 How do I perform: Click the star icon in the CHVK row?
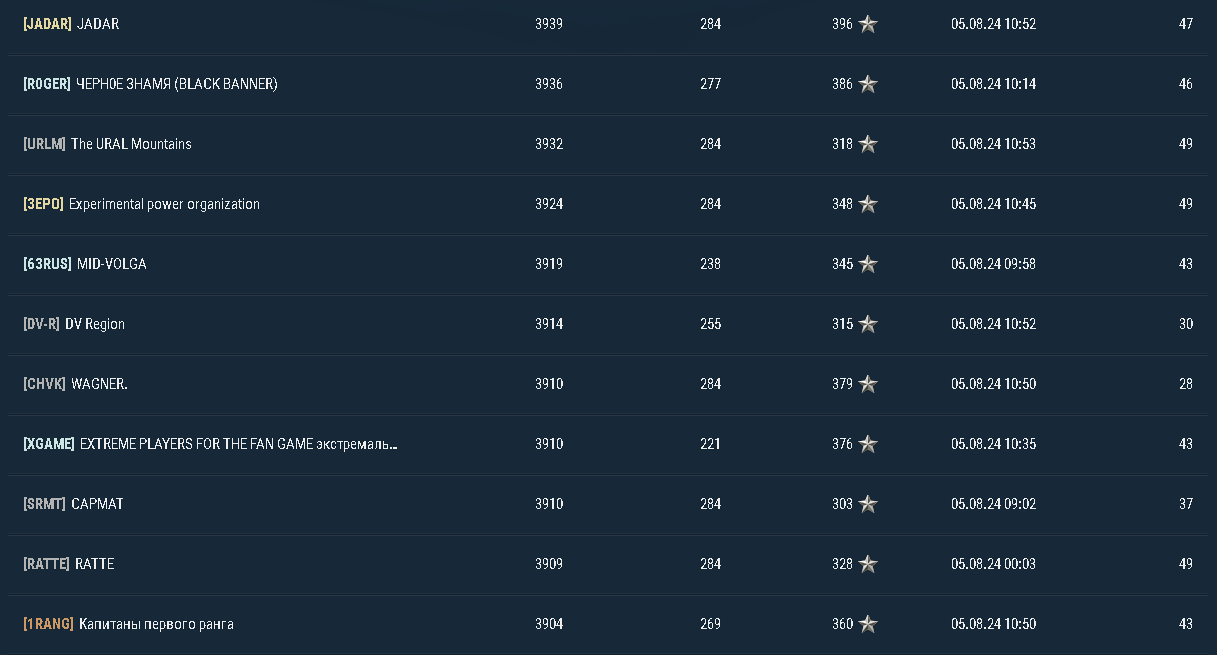click(868, 384)
